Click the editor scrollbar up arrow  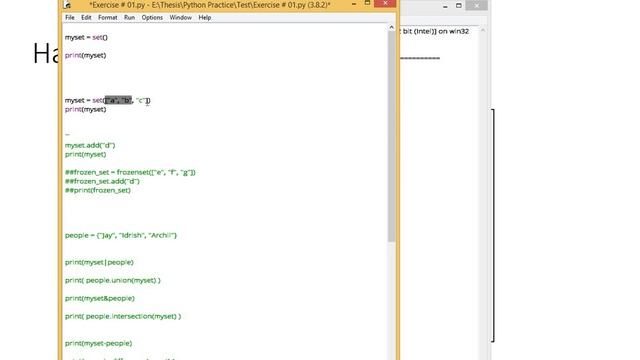click(391, 27)
